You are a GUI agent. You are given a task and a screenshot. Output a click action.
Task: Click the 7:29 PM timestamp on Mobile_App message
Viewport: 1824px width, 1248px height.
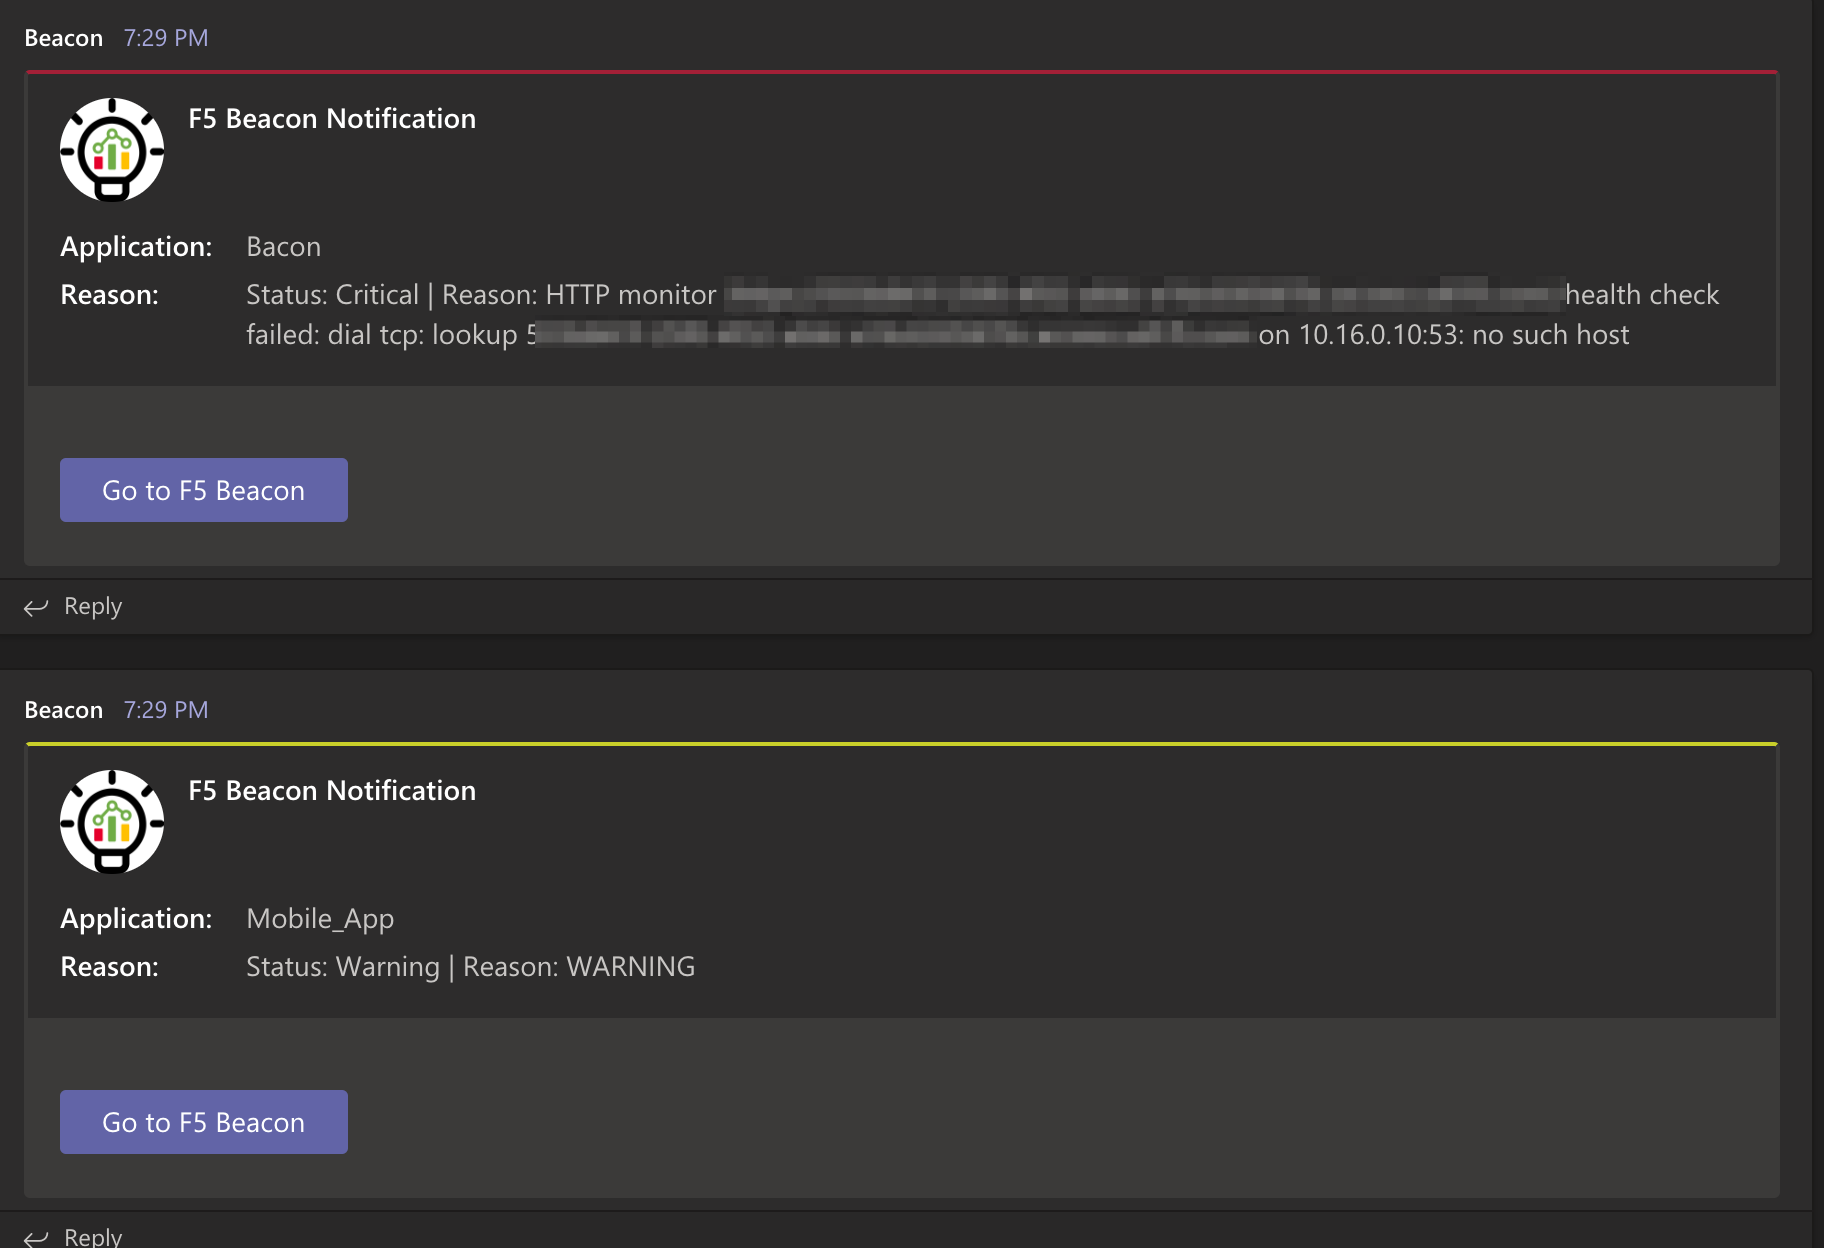click(166, 710)
